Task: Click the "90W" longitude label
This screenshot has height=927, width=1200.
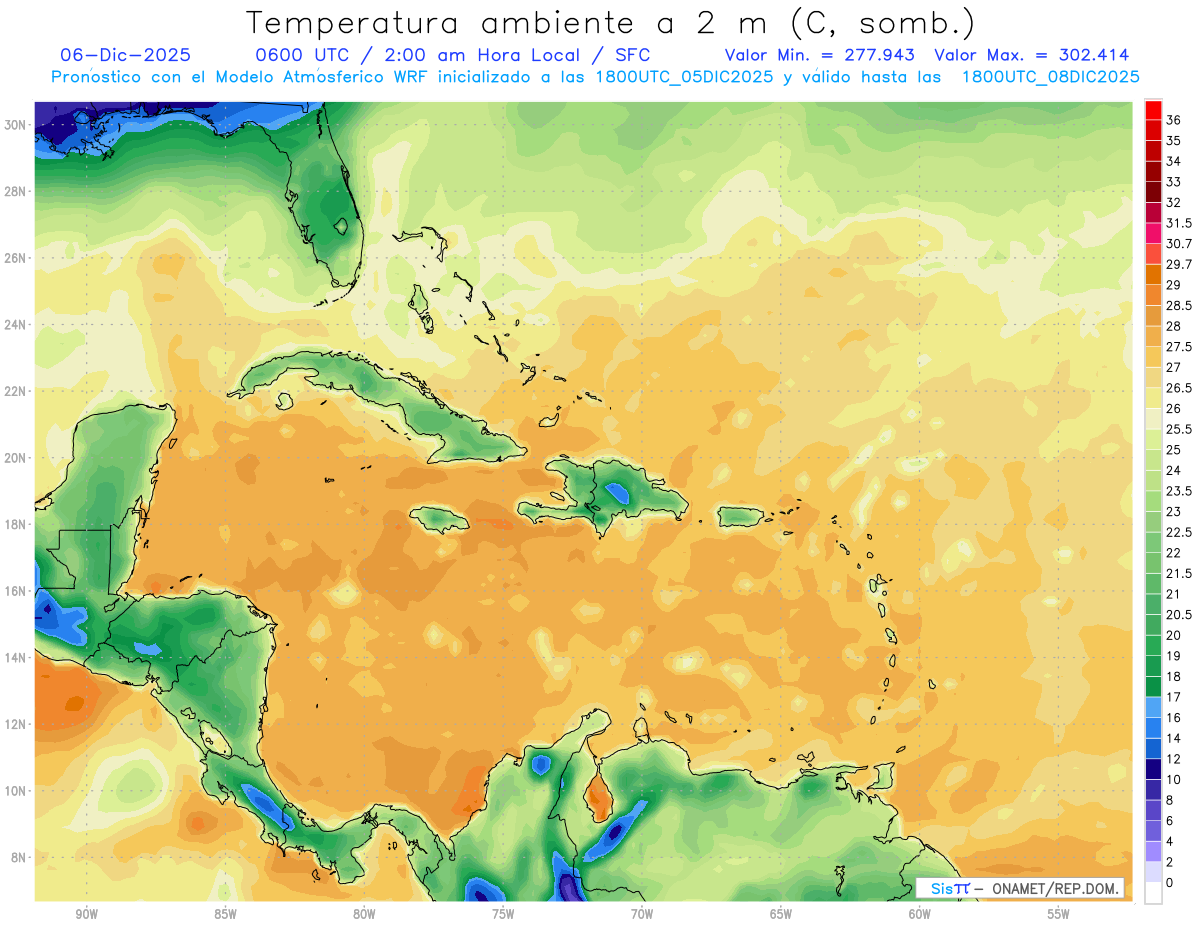Action: tap(86, 914)
